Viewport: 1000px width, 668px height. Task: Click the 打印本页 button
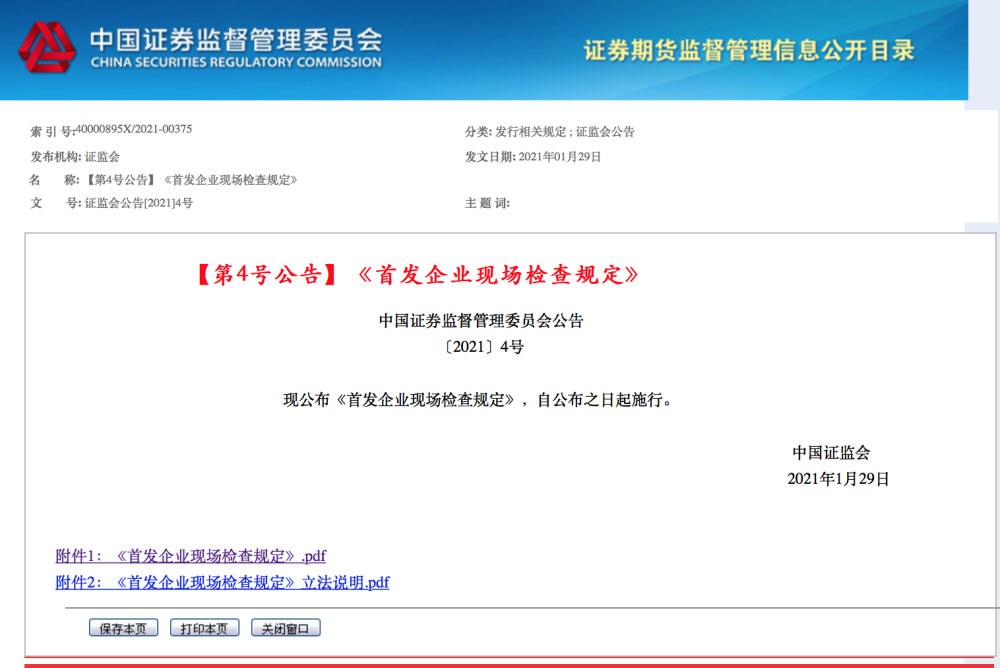pyautogui.click(x=204, y=628)
